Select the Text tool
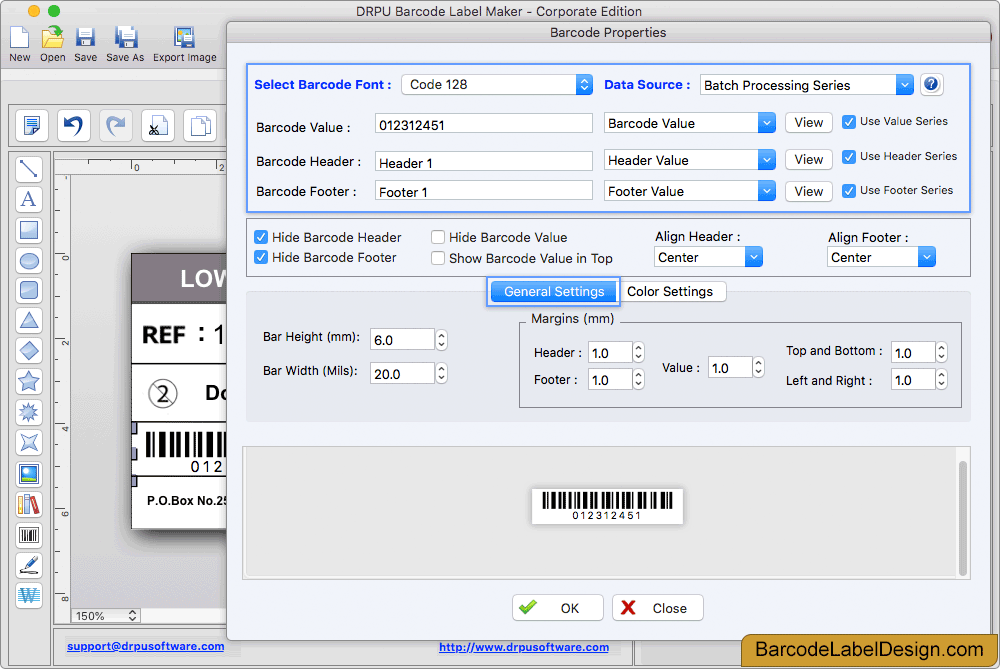This screenshot has height=669, width=1000. 29,199
